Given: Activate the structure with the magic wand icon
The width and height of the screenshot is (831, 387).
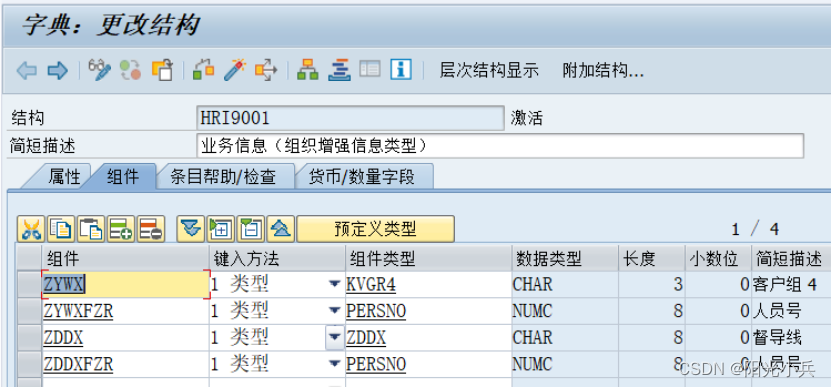Looking at the screenshot, I should 235,69.
